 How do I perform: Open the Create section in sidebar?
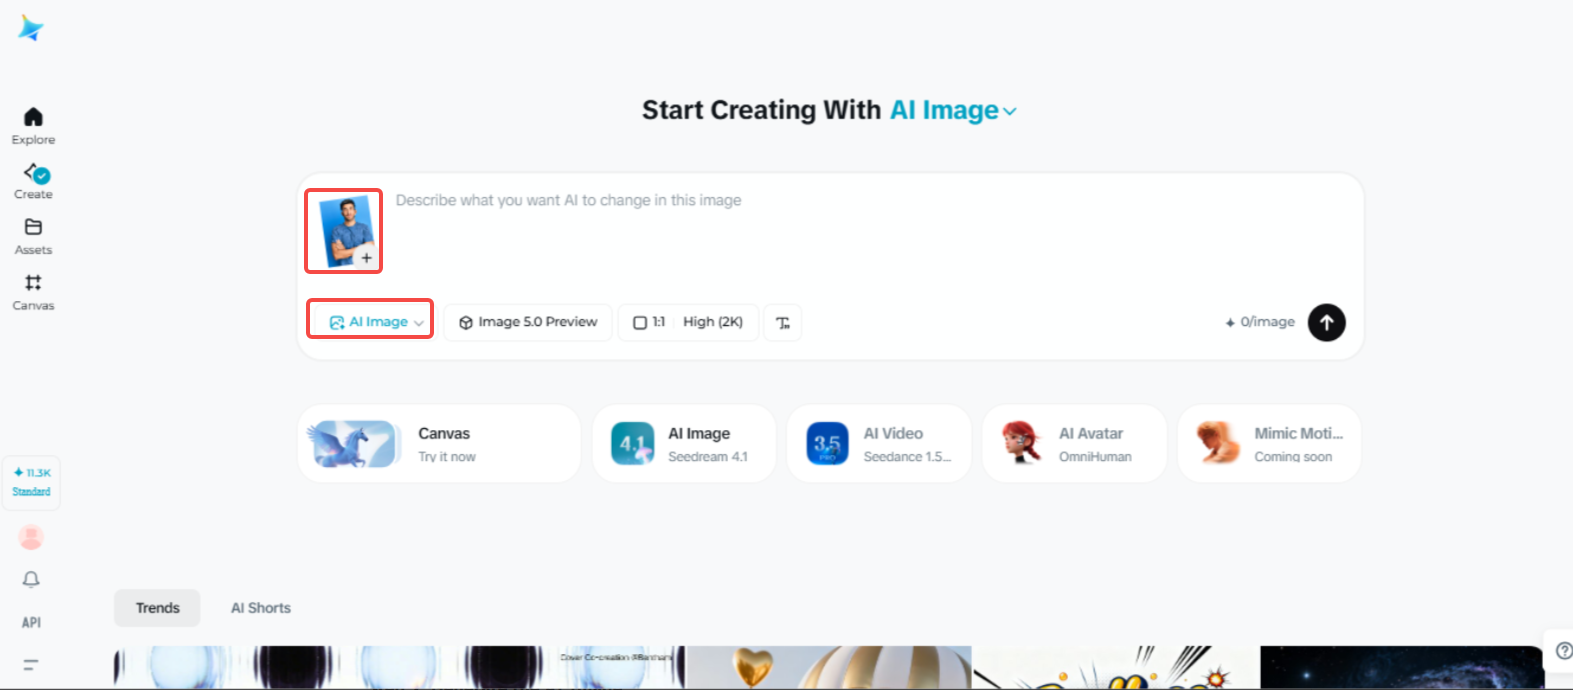[33, 181]
